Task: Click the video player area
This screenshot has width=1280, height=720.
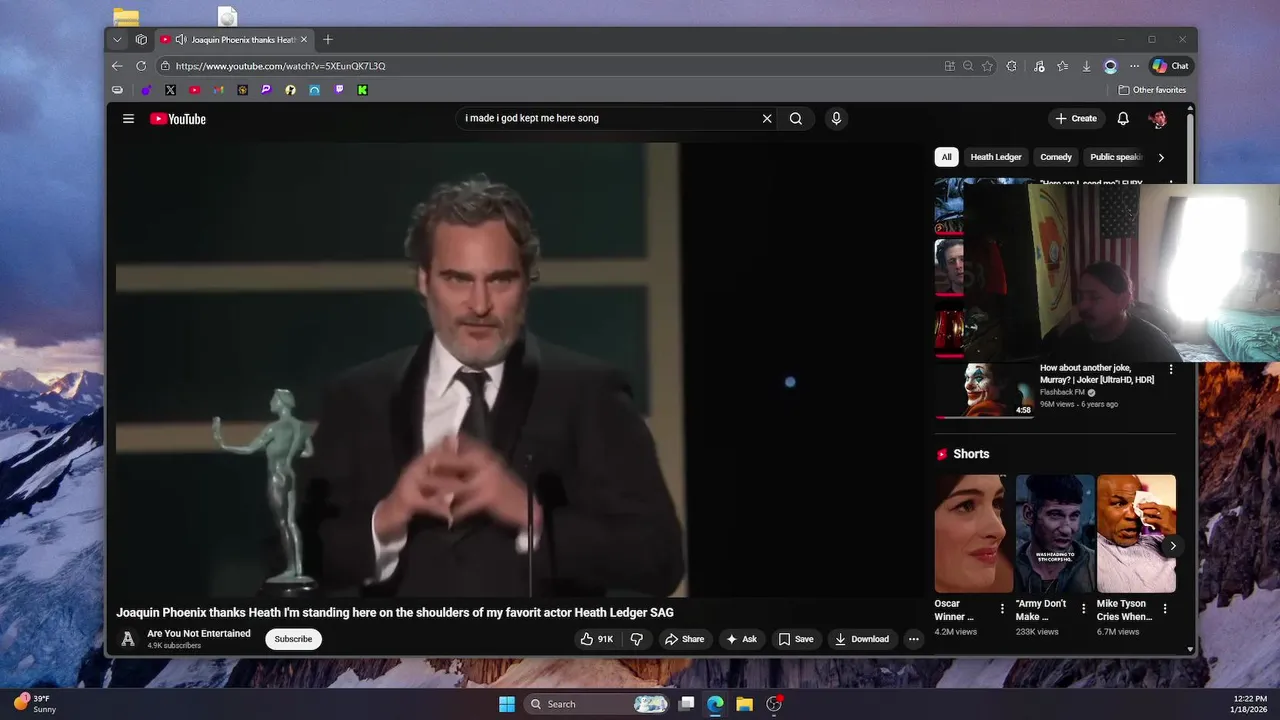Action: pos(520,370)
